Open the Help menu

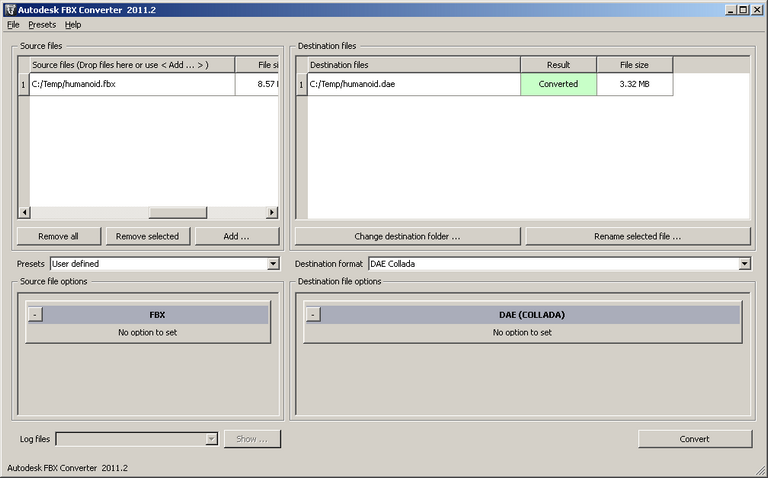point(73,24)
